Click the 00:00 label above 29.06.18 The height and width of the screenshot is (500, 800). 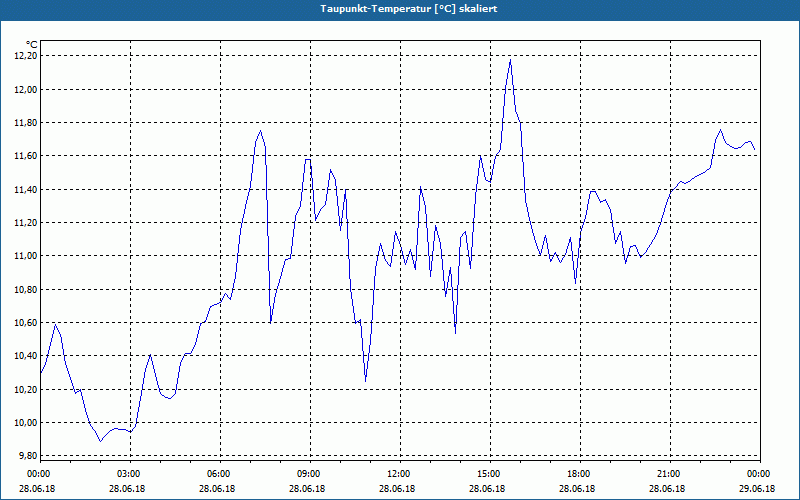pos(760,473)
